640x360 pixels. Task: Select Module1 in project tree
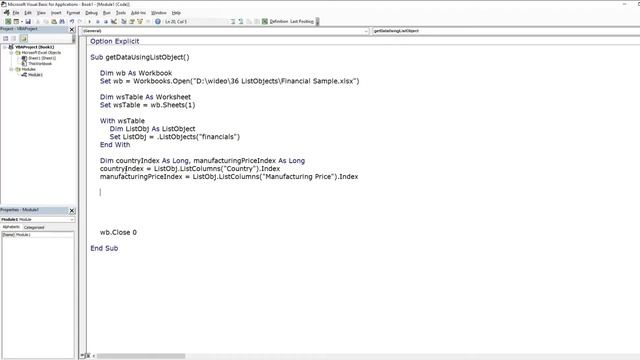click(35, 75)
